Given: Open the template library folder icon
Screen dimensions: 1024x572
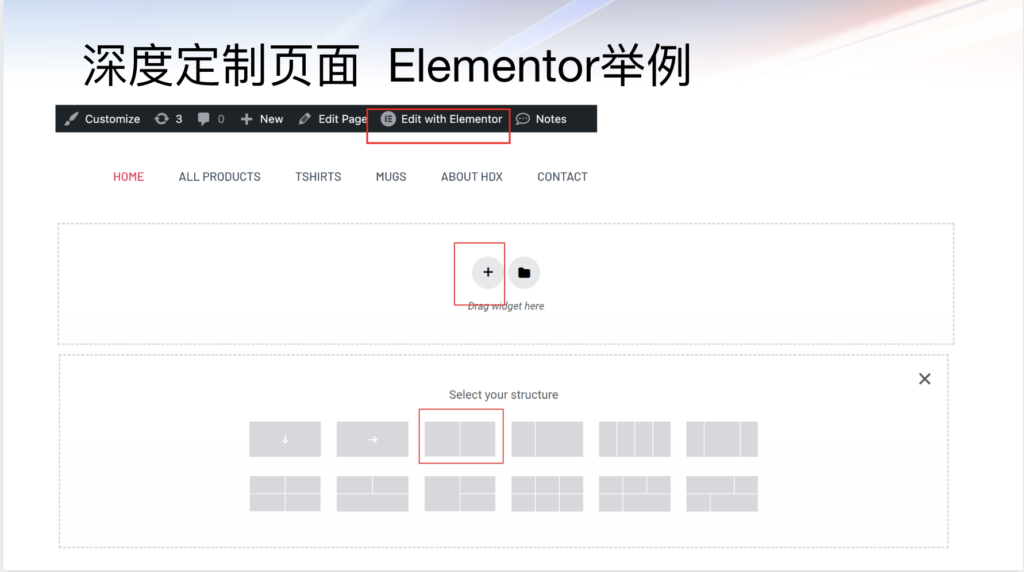Looking at the screenshot, I should click(524, 272).
